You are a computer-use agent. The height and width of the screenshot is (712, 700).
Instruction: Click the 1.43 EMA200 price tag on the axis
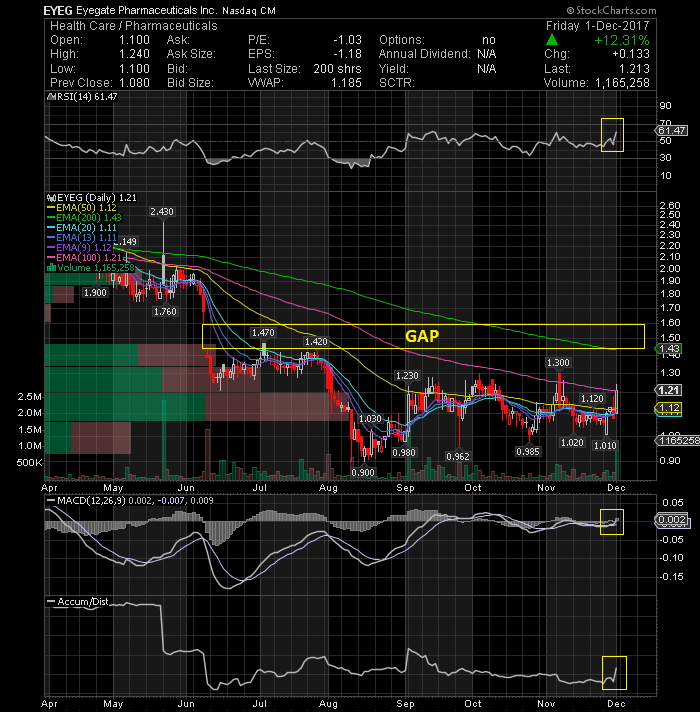click(x=670, y=349)
